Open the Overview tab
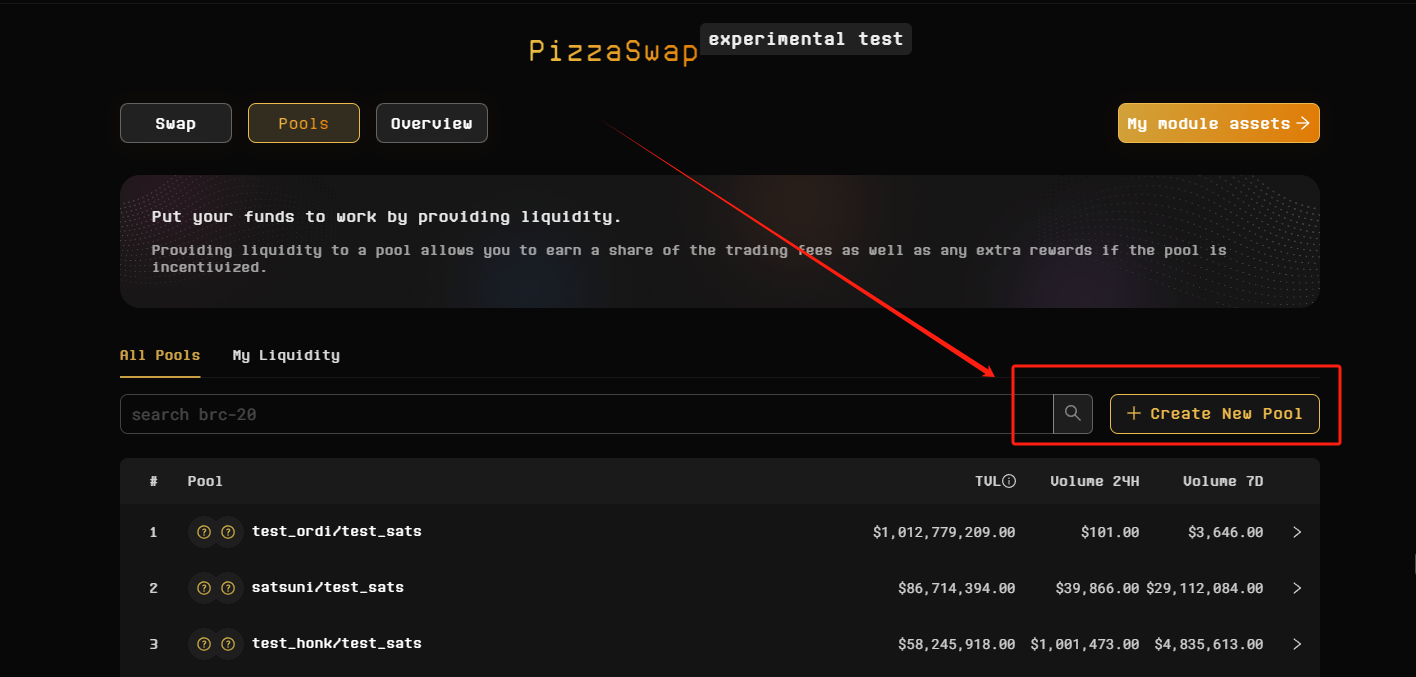Viewport: 1416px width, 677px height. click(431, 123)
